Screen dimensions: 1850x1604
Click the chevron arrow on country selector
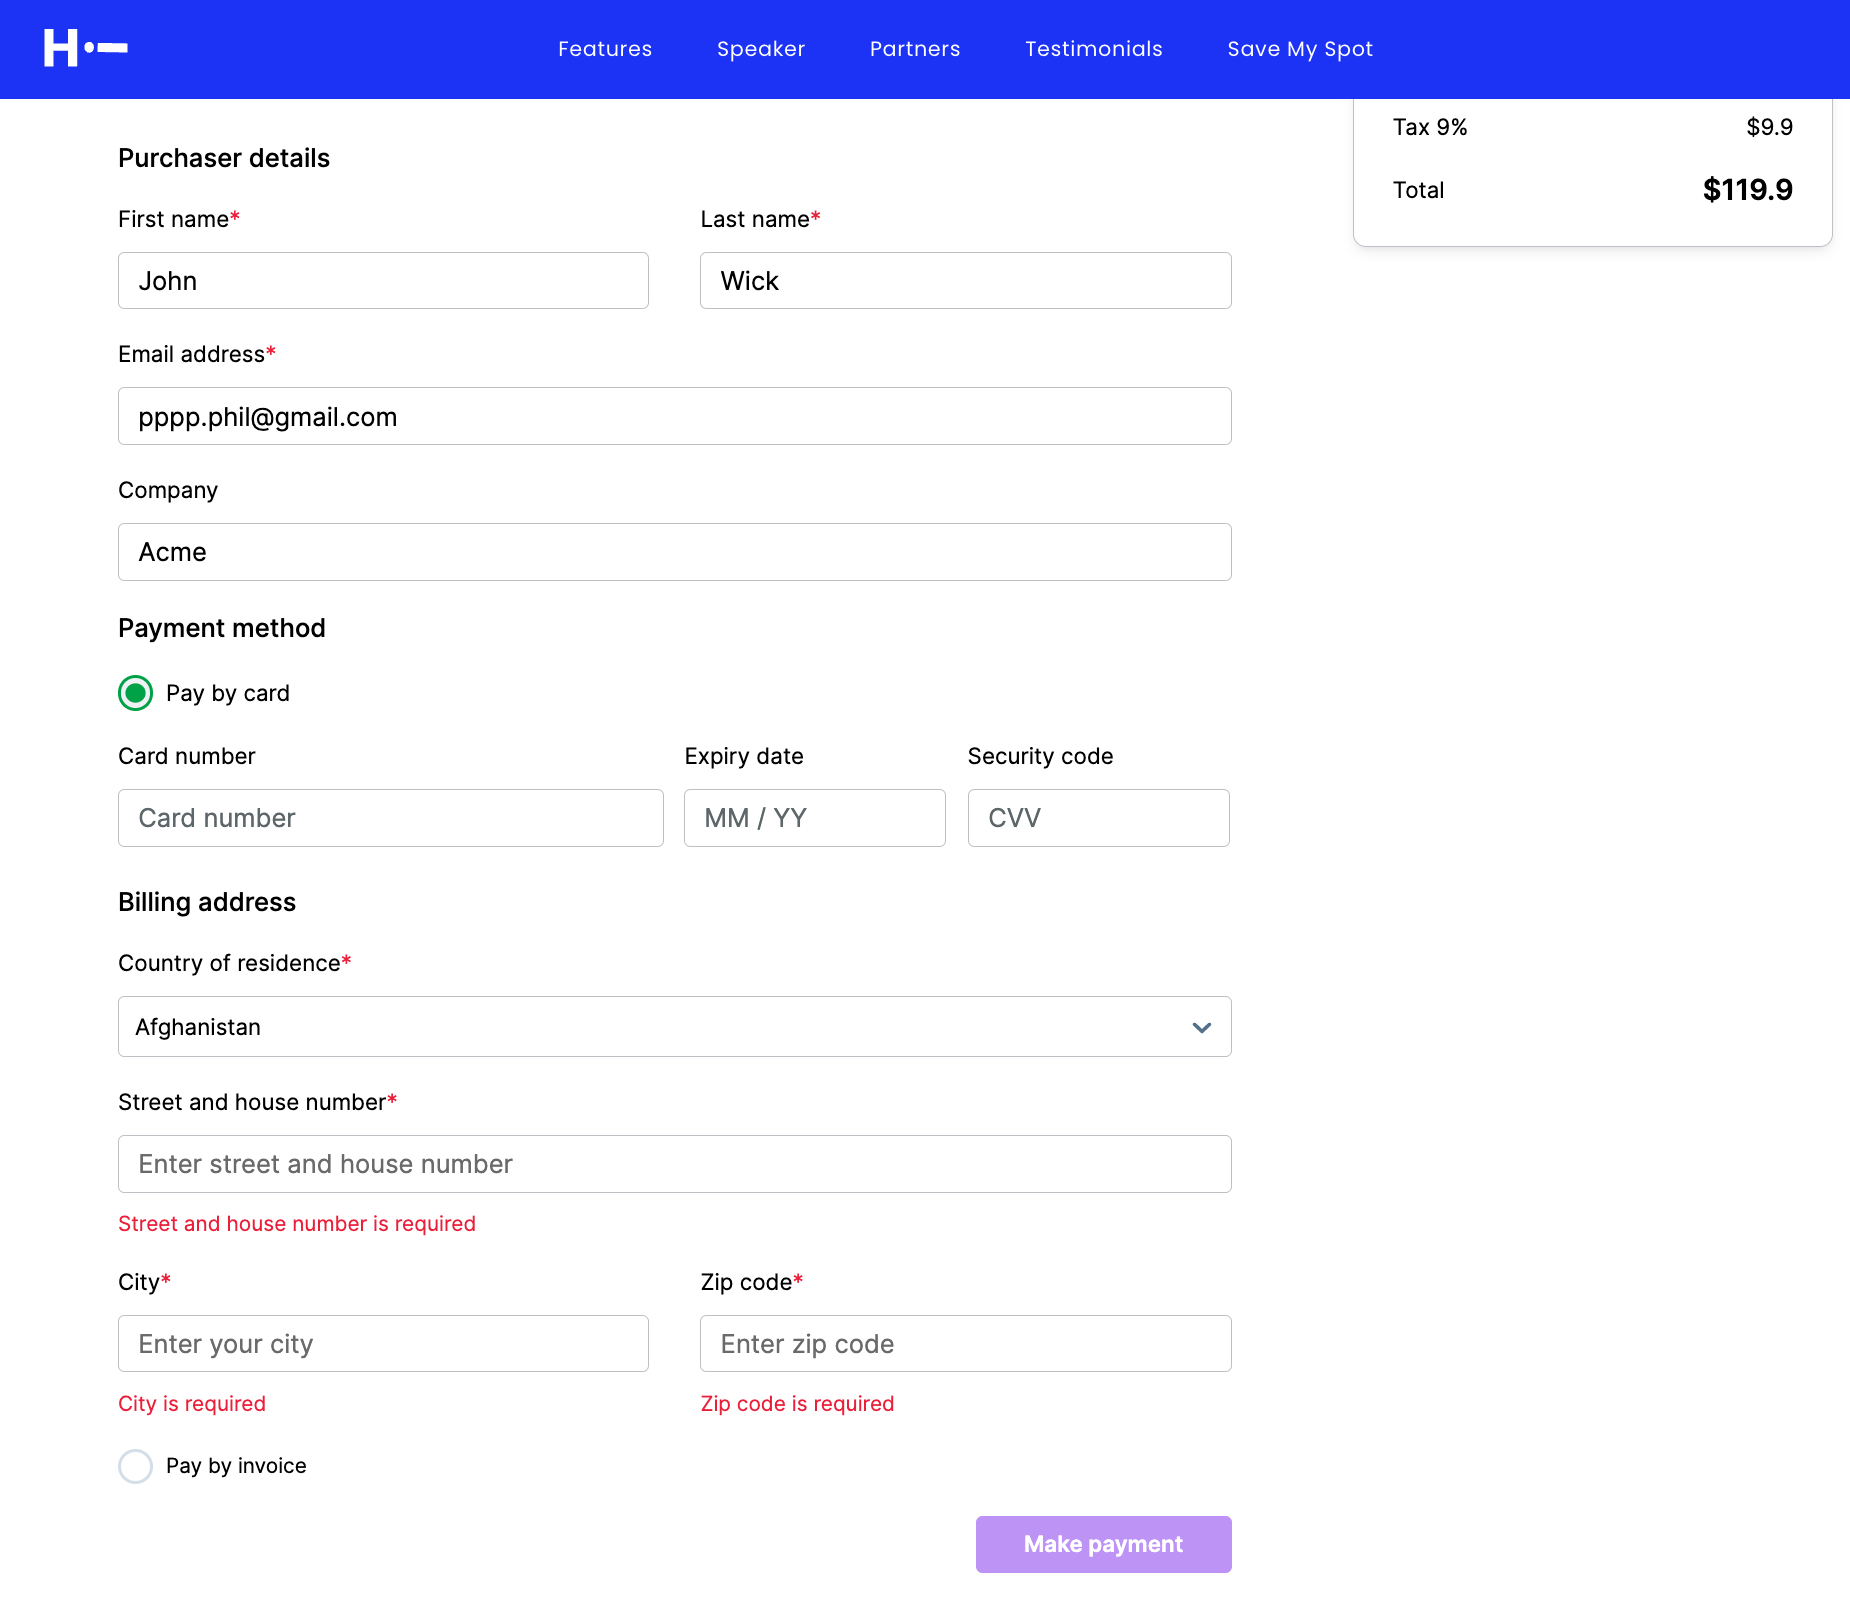1201,1027
